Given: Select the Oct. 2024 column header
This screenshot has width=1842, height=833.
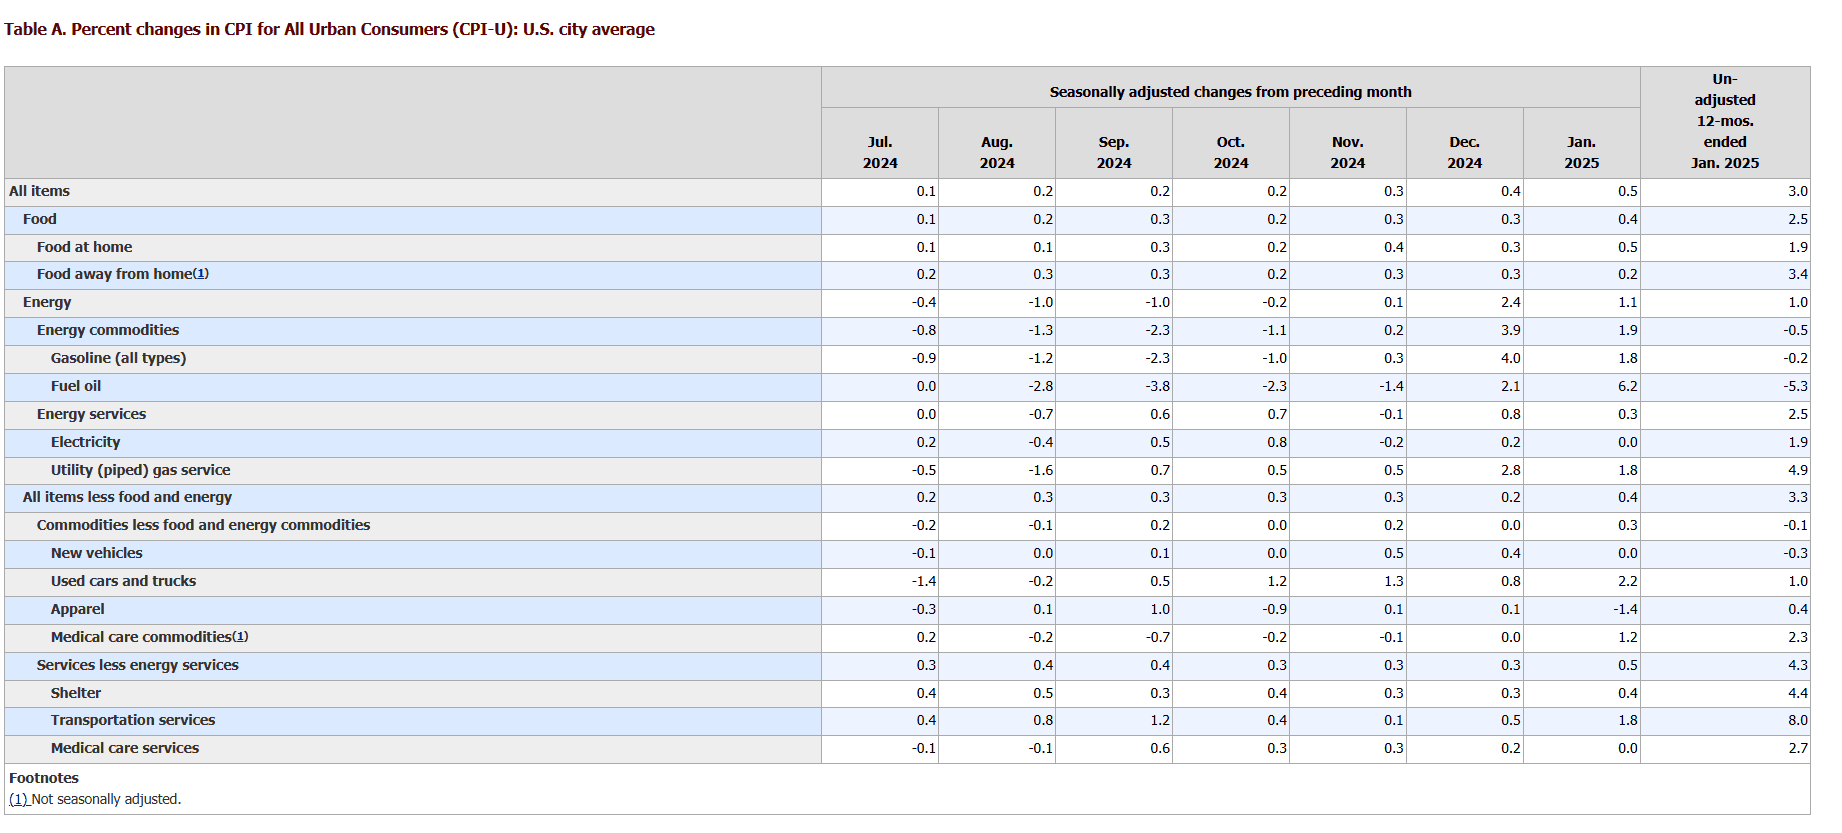Looking at the screenshot, I should [x=1230, y=152].
